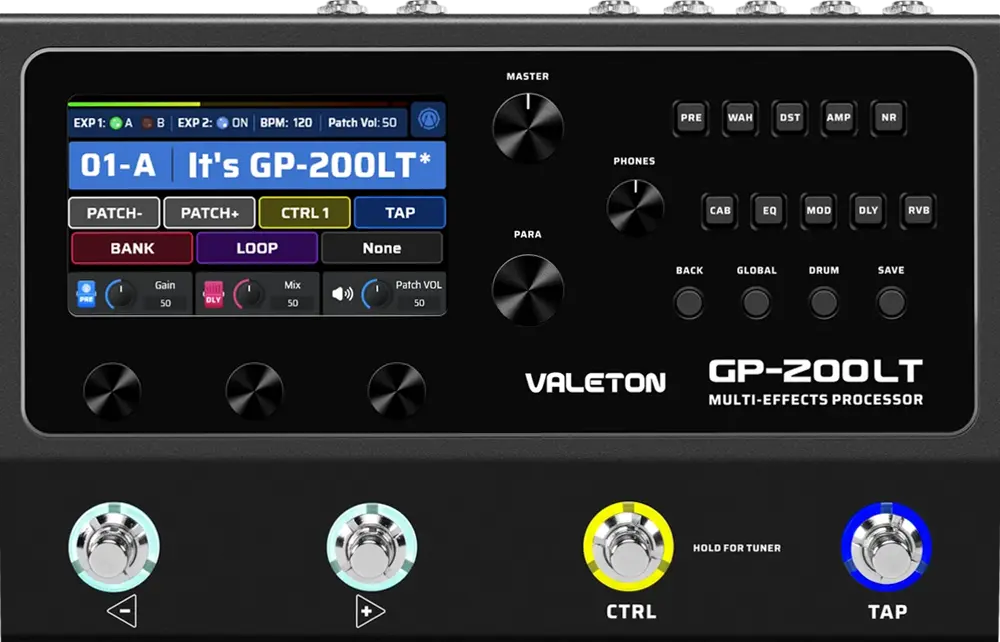Tap patch name It's GP-200LT*
The height and width of the screenshot is (642, 1000).
309,165
